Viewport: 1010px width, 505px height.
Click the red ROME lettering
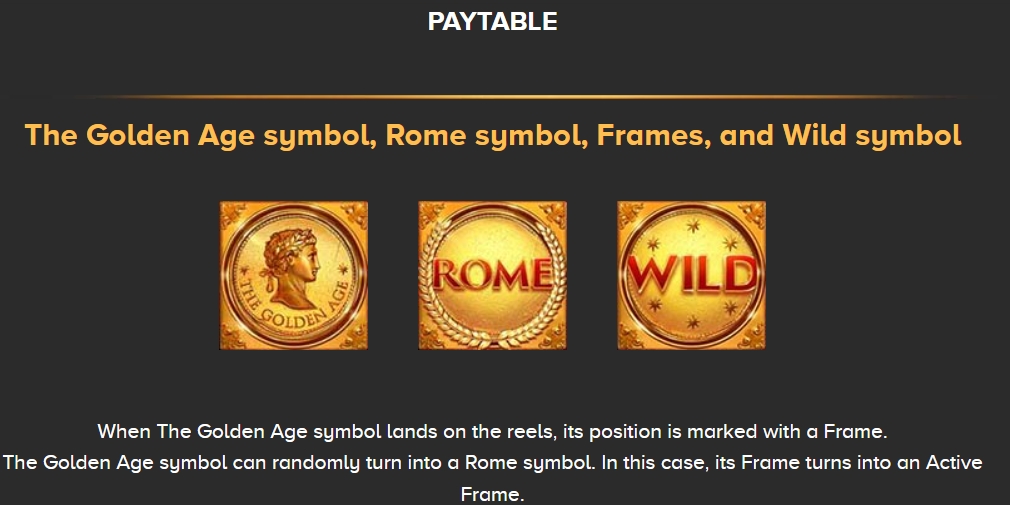(492, 273)
